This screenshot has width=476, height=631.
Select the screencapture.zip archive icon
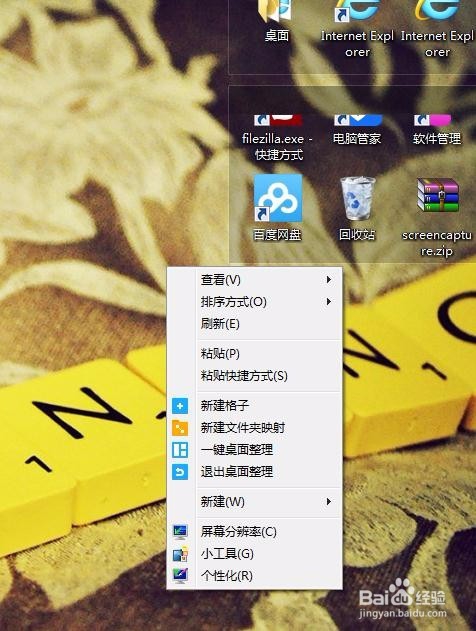pyautogui.click(x=438, y=195)
